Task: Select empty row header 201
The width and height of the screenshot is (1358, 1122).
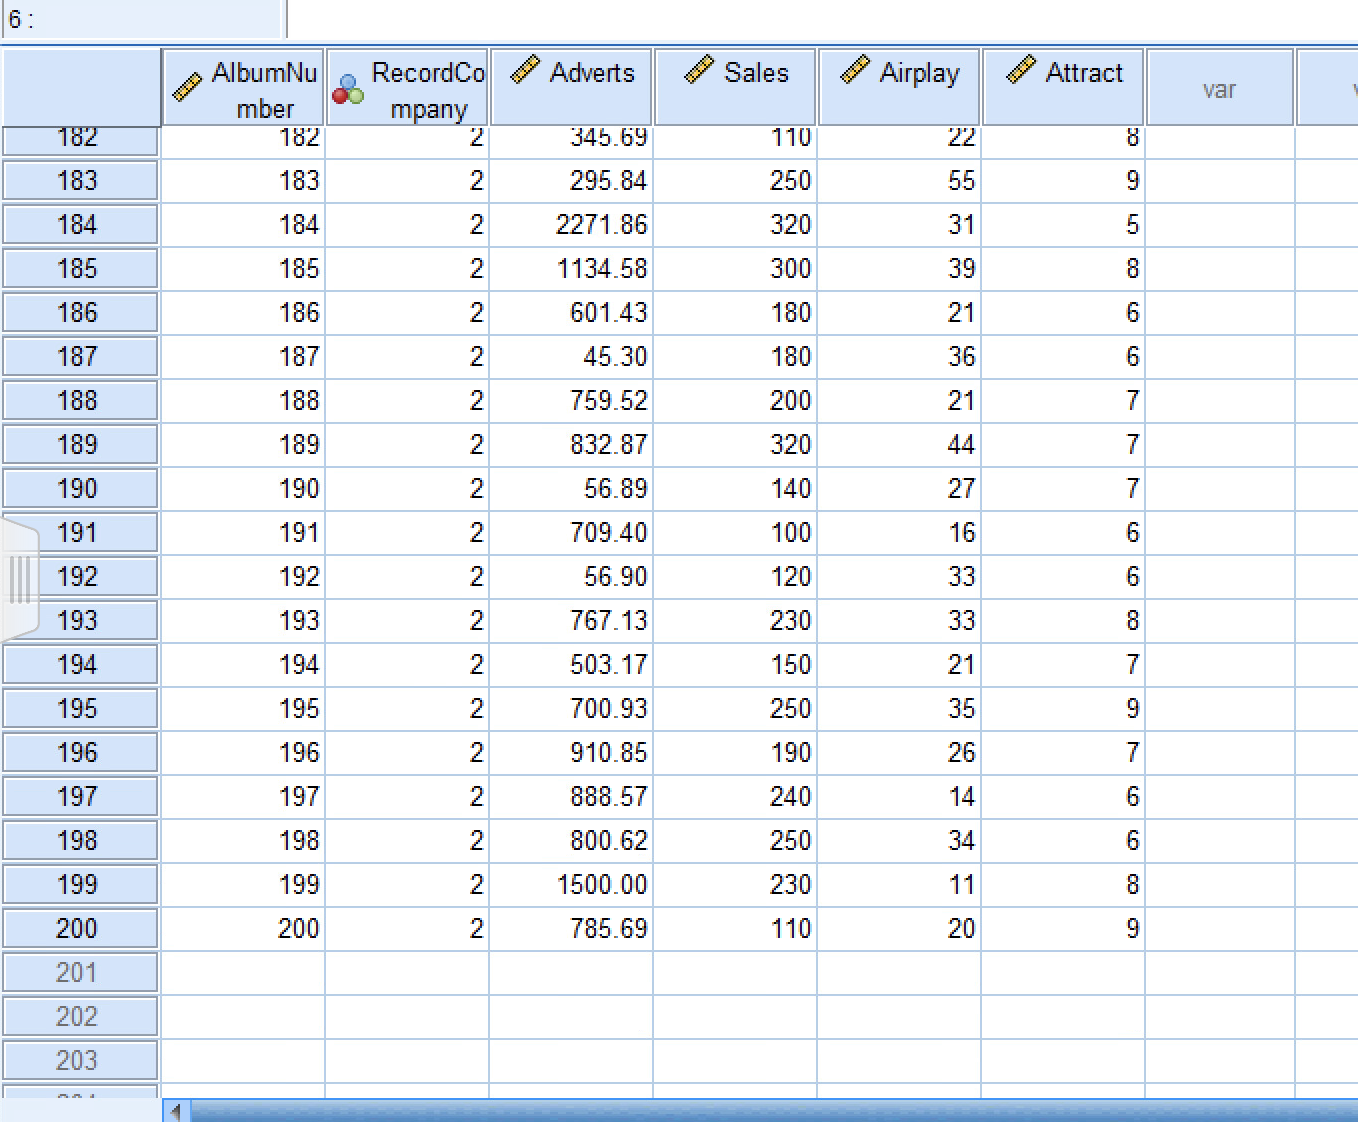Action: click(x=80, y=973)
